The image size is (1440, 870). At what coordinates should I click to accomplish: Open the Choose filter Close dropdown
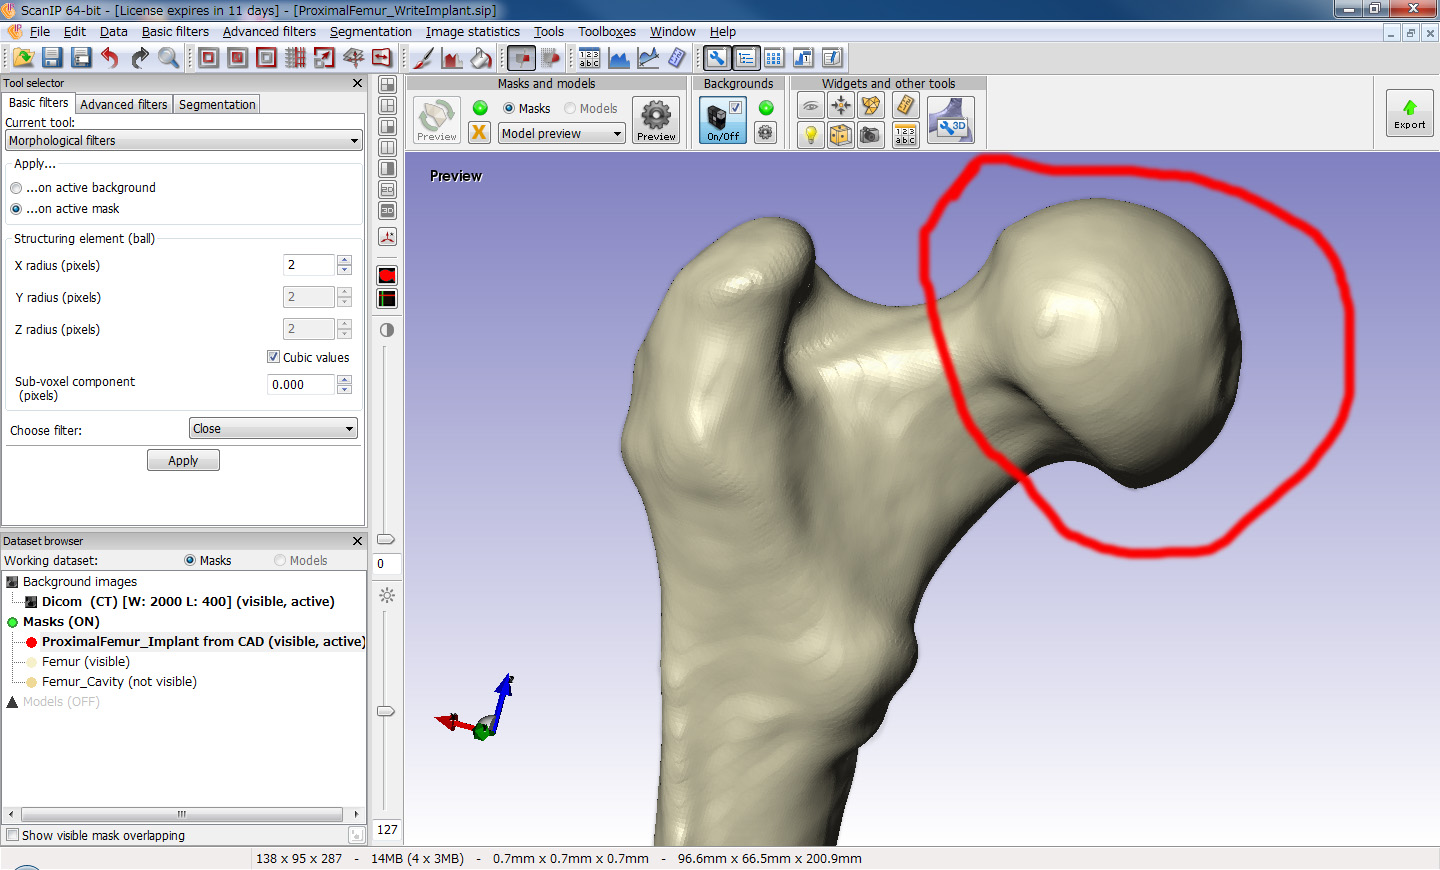click(273, 429)
